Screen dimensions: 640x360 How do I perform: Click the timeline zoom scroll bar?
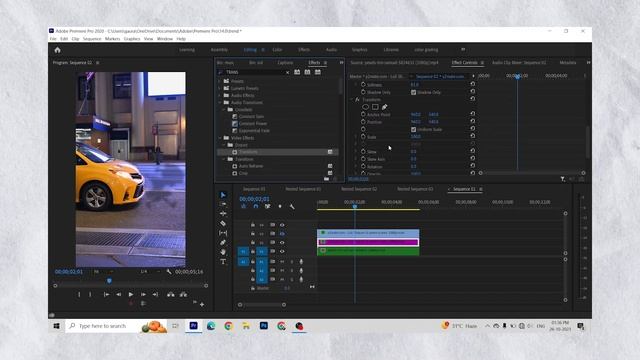(262, 304)
